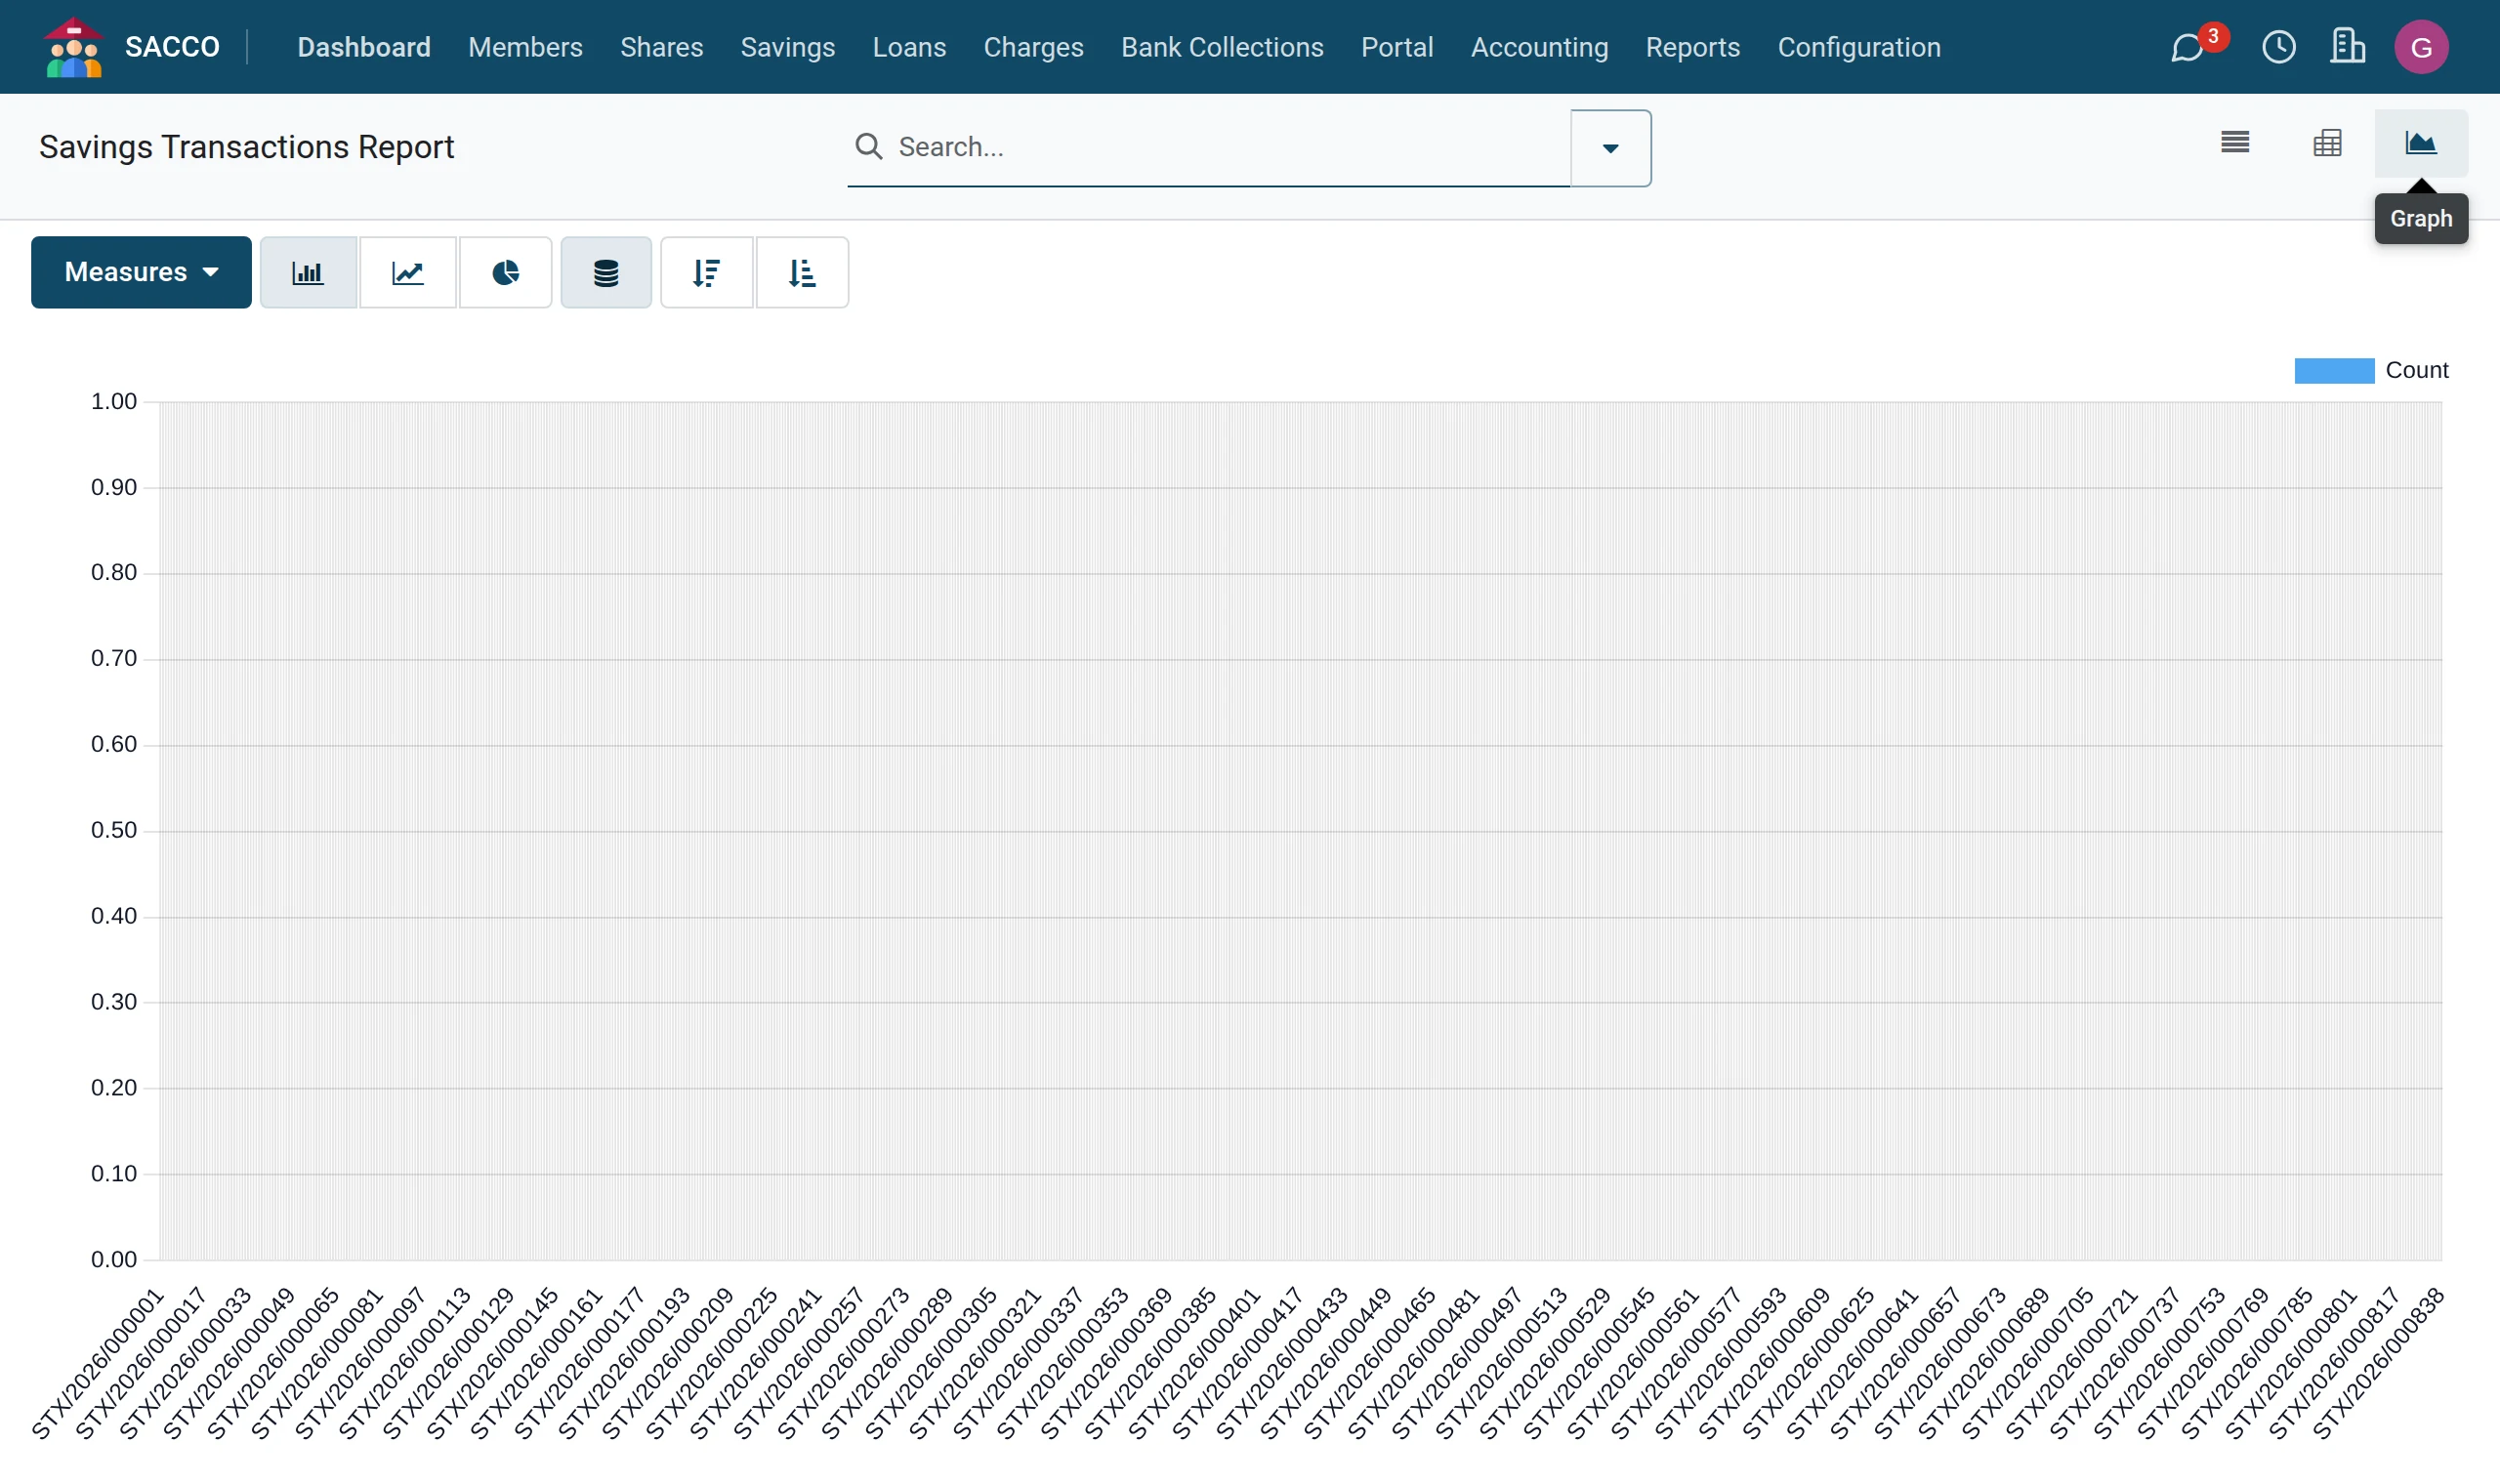The width and height of the screenshot is (2500, 1484).
Task: Open the Members menu
Action: point(525,47)
